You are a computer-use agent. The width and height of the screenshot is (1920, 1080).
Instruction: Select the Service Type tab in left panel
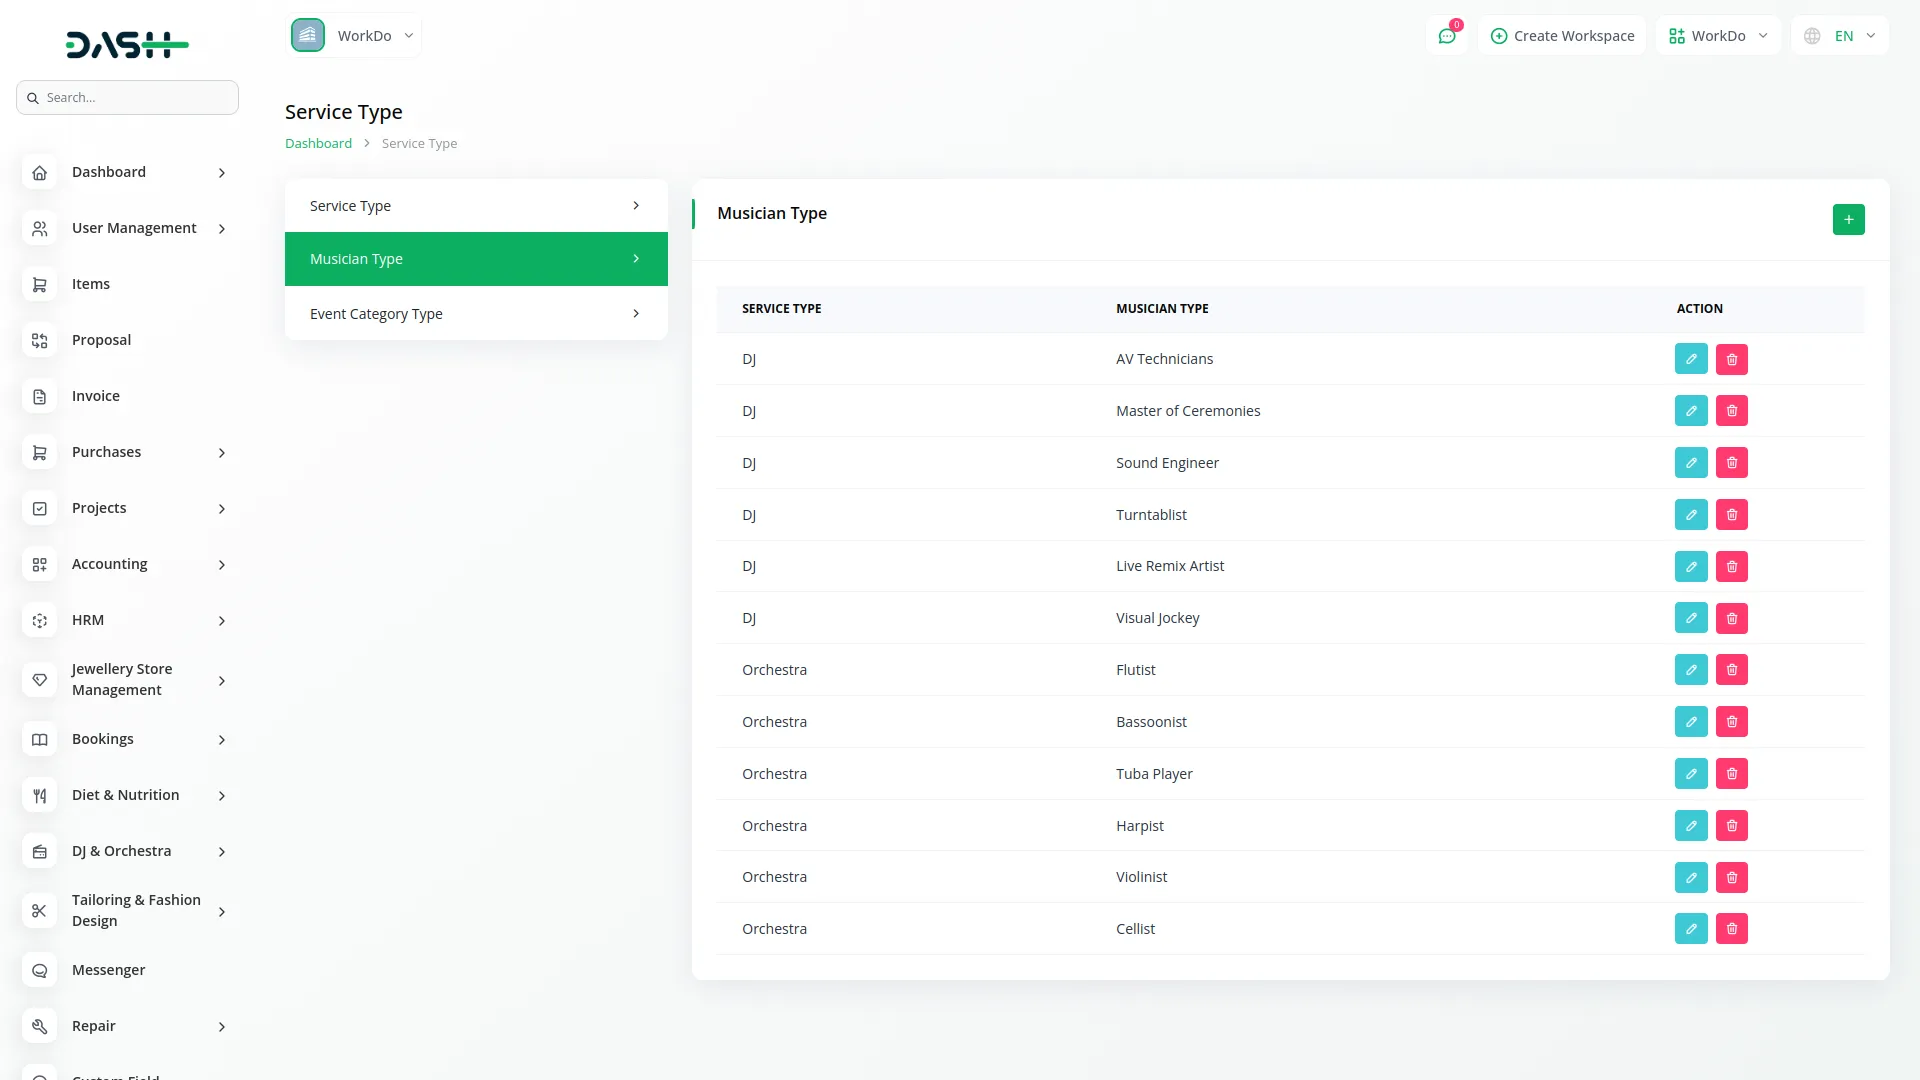tap(476, 206)
